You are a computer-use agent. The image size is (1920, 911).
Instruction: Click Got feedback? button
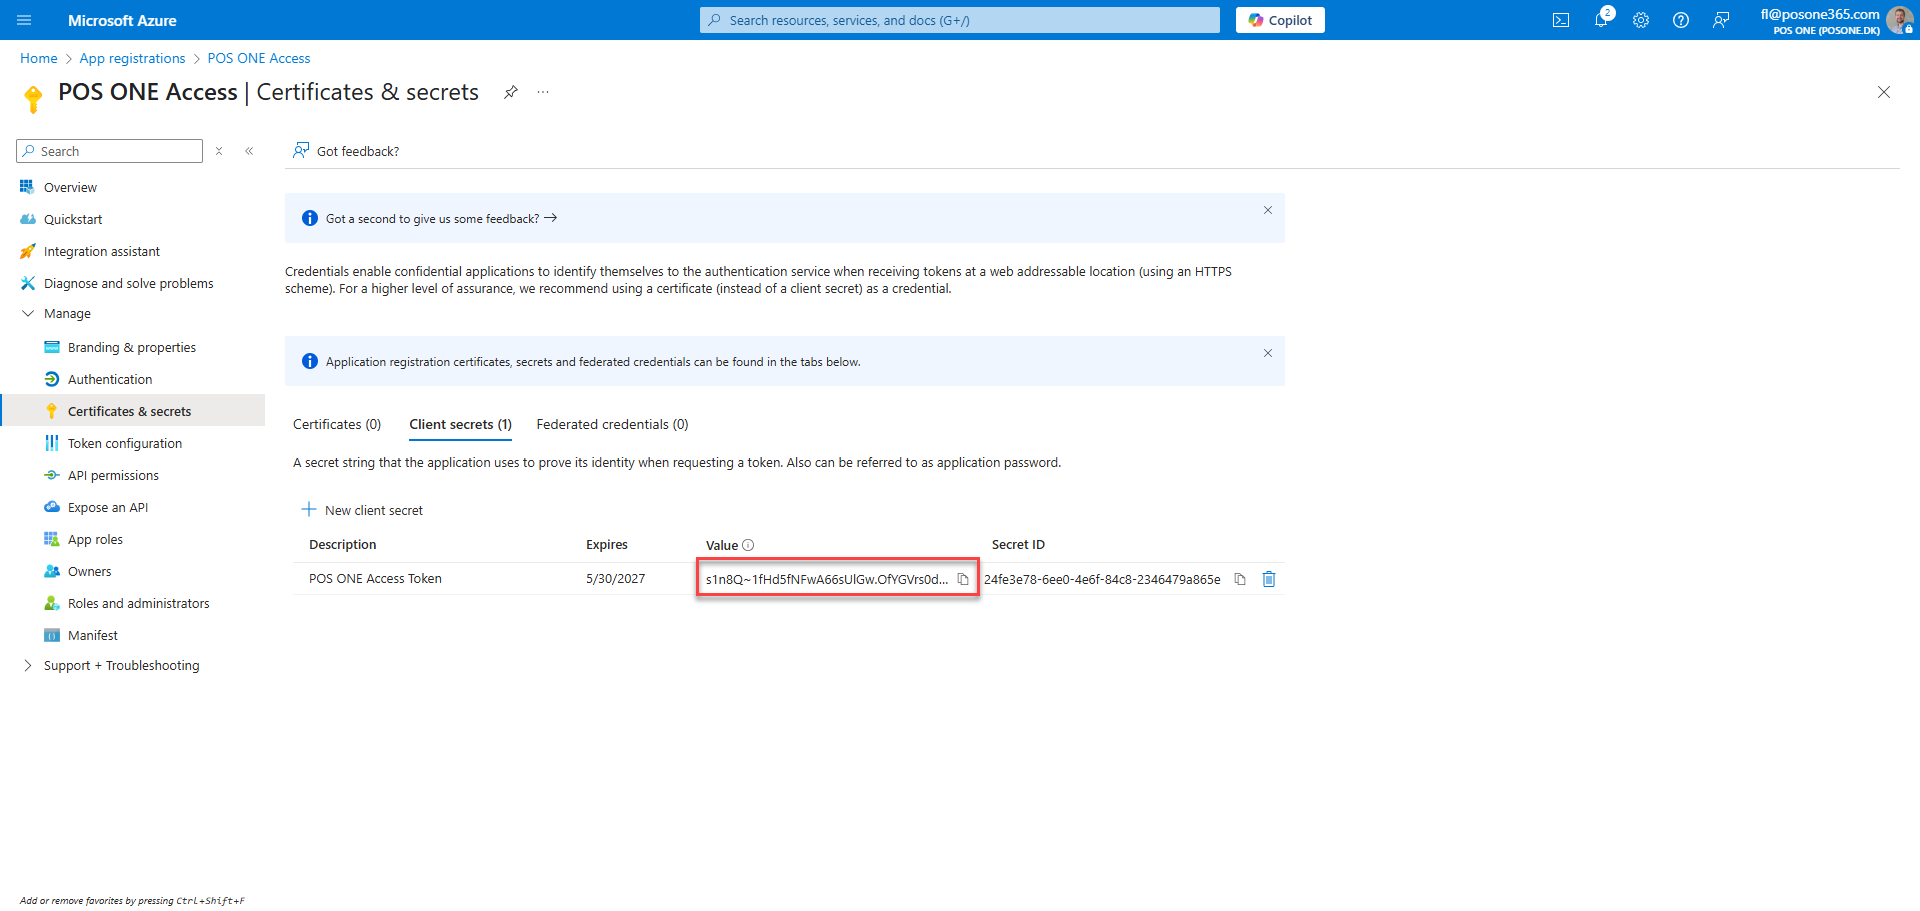346,151
